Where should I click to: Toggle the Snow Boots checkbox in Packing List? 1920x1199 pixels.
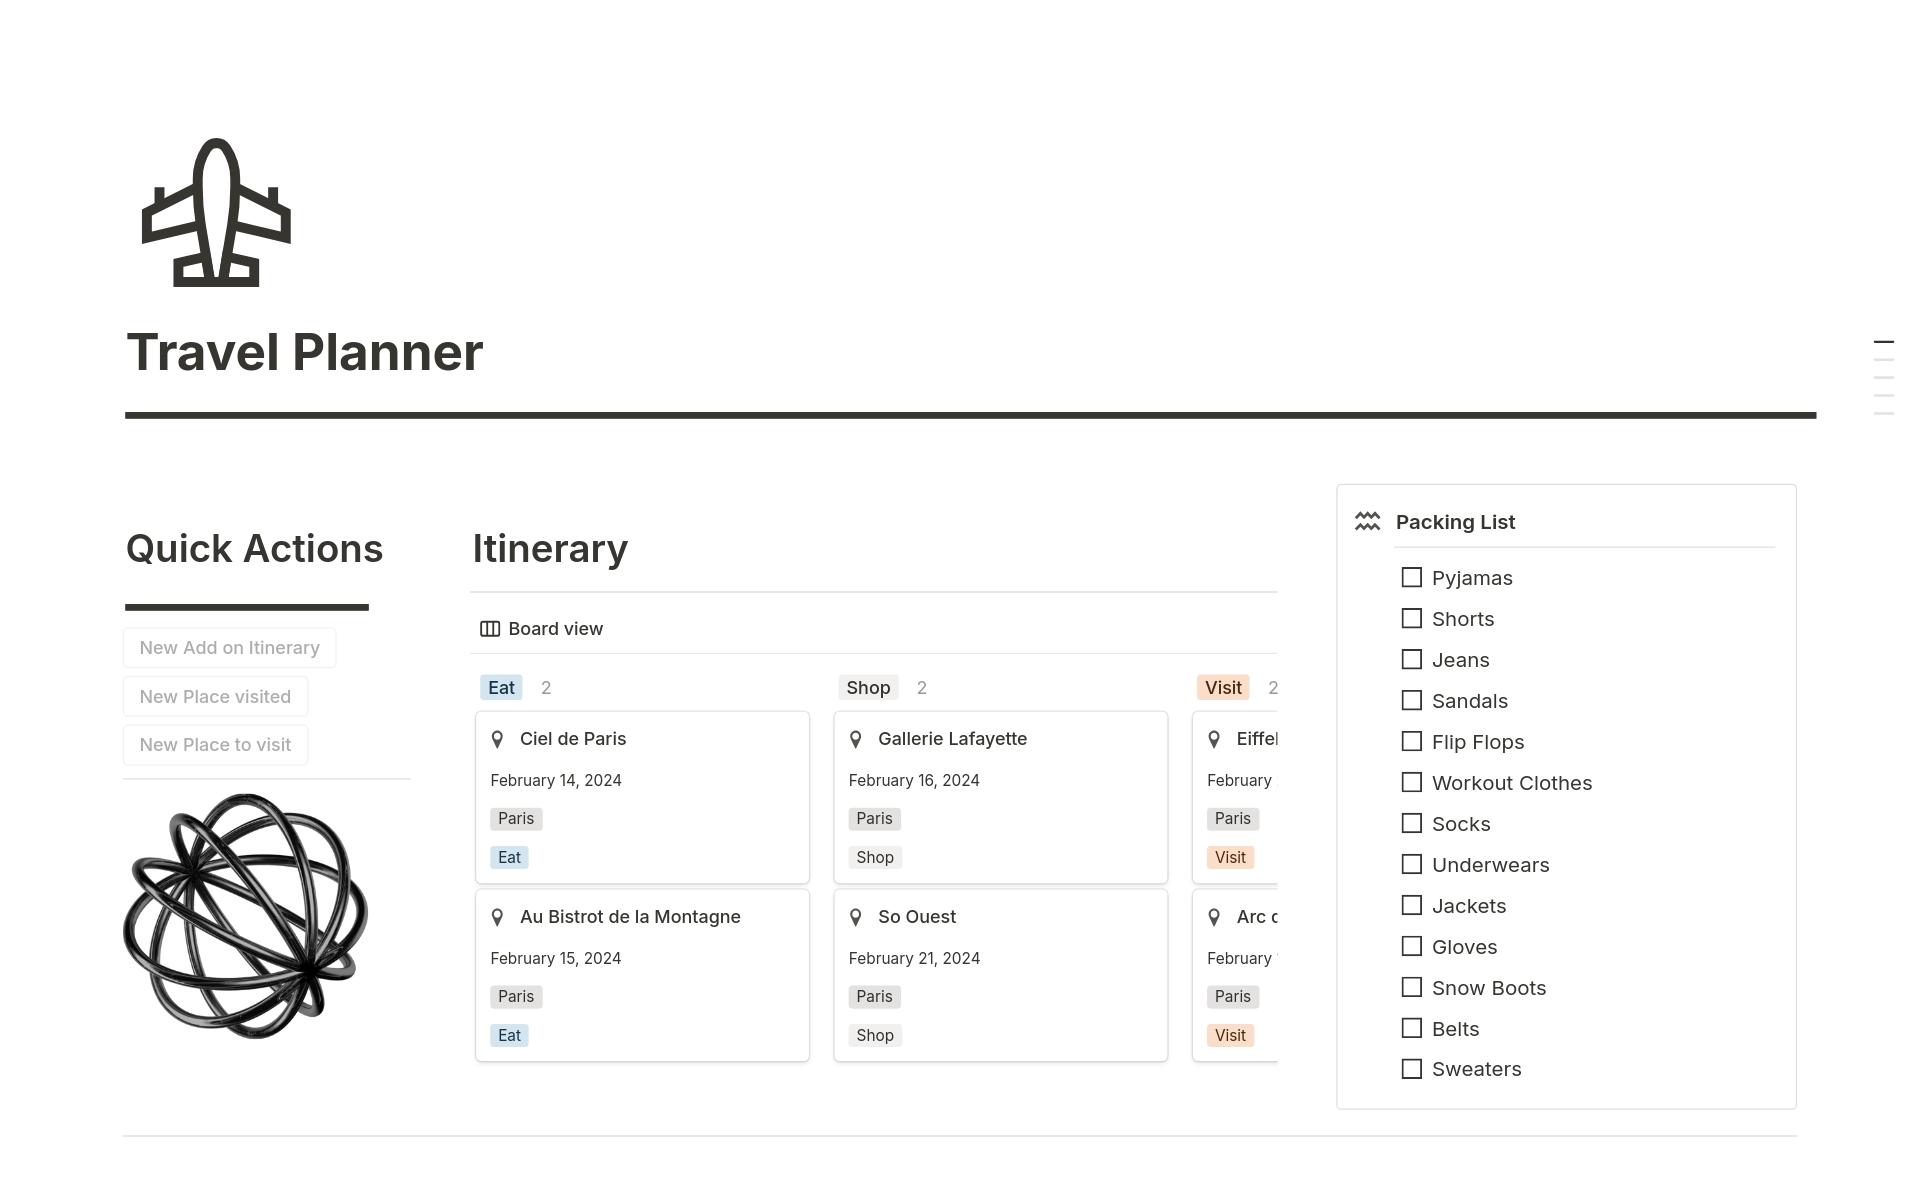1412,986
